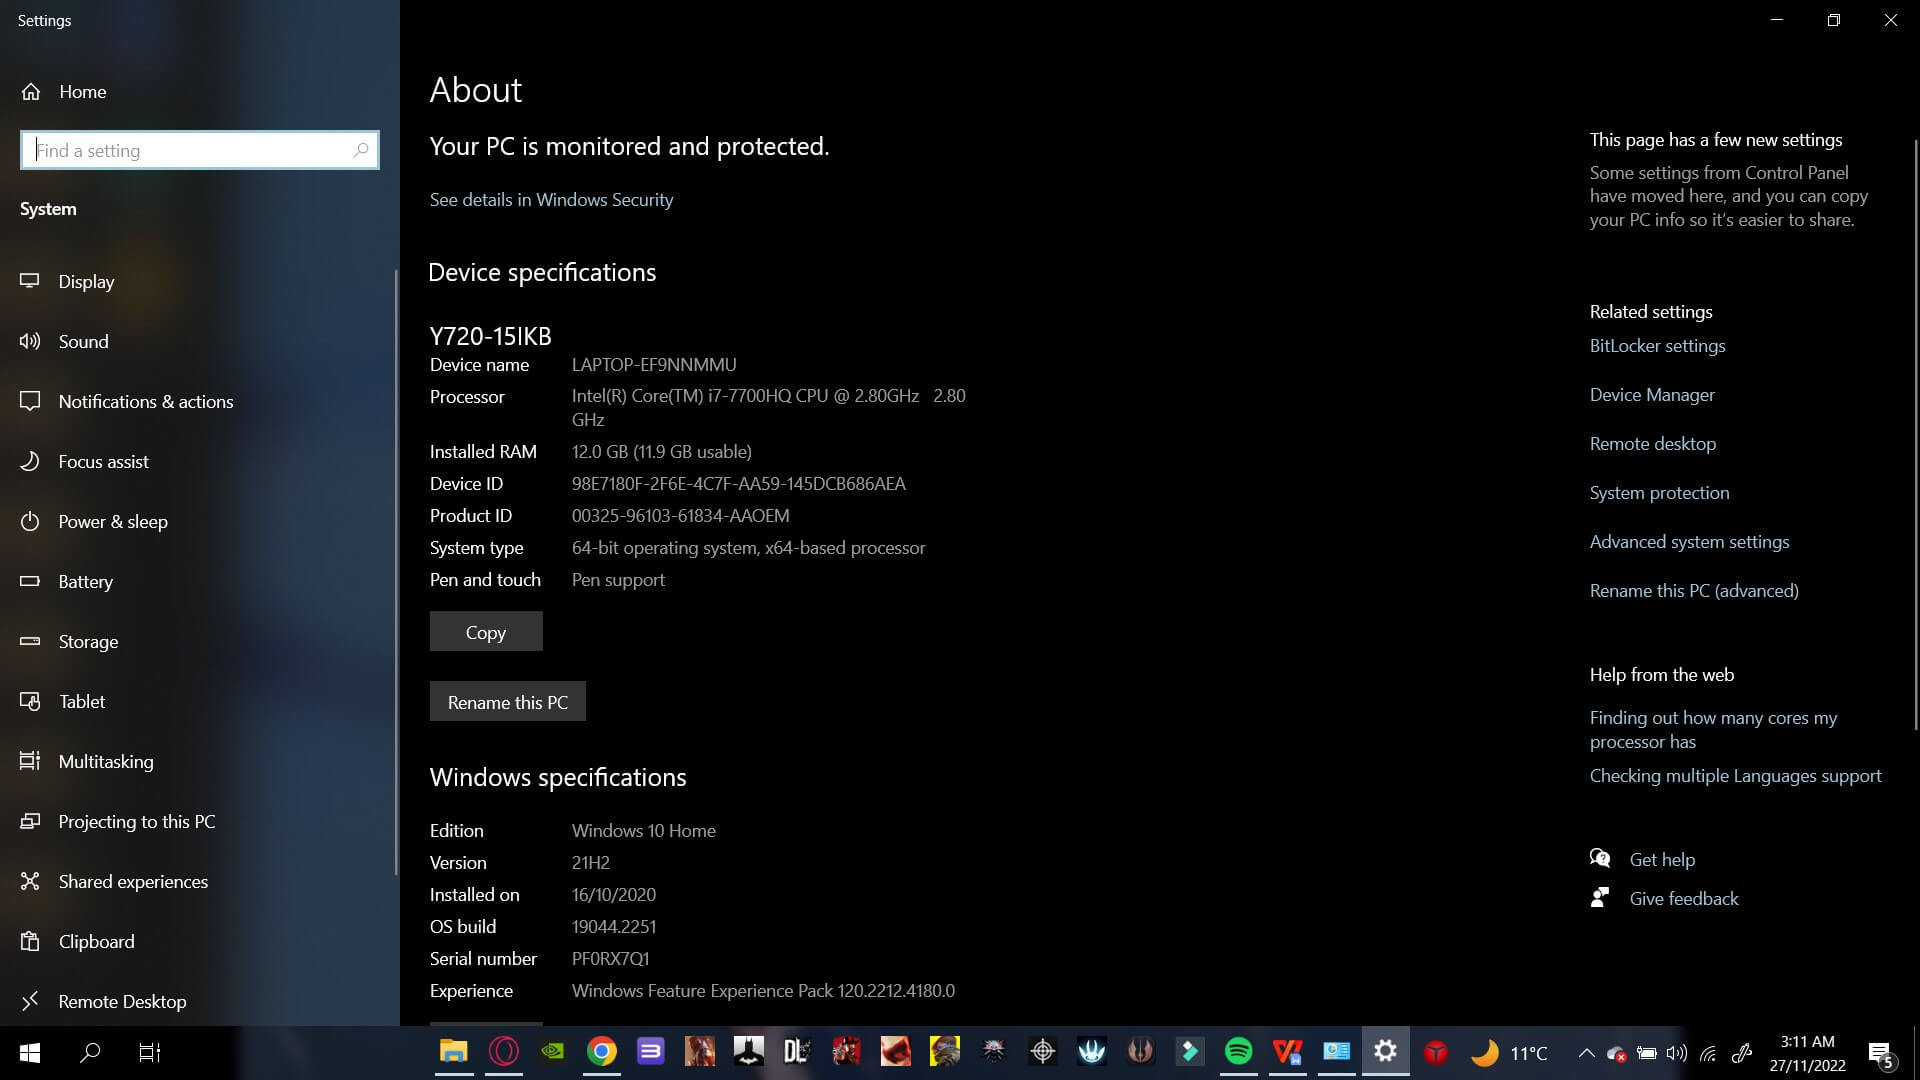Click the Home icon in sidebar
This screenshot has height=1080, width=1920.
[x=31, y=91]
